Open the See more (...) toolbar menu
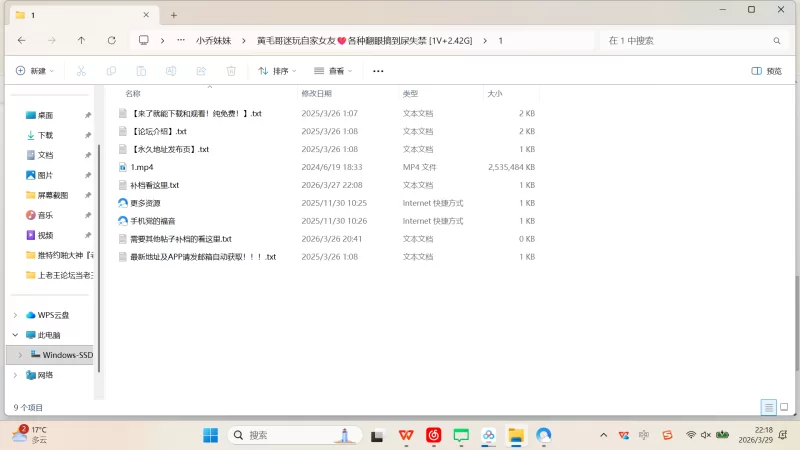The height and width of the screenshot is (450, 800). click(378, 71)
